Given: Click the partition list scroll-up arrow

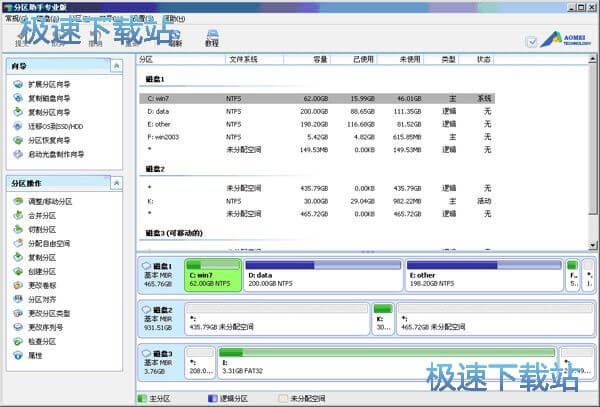Looking at the screenshot, I should 592,59.
